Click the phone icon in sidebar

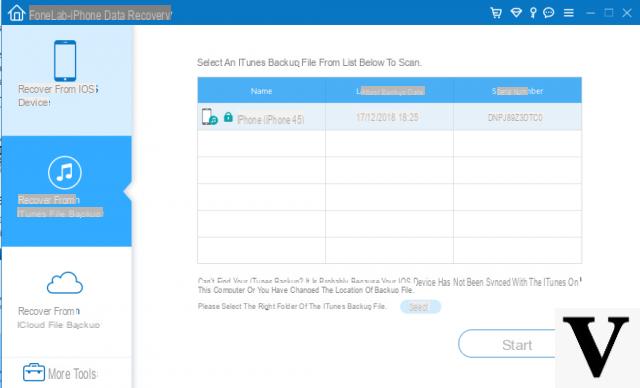coord(65,60)
